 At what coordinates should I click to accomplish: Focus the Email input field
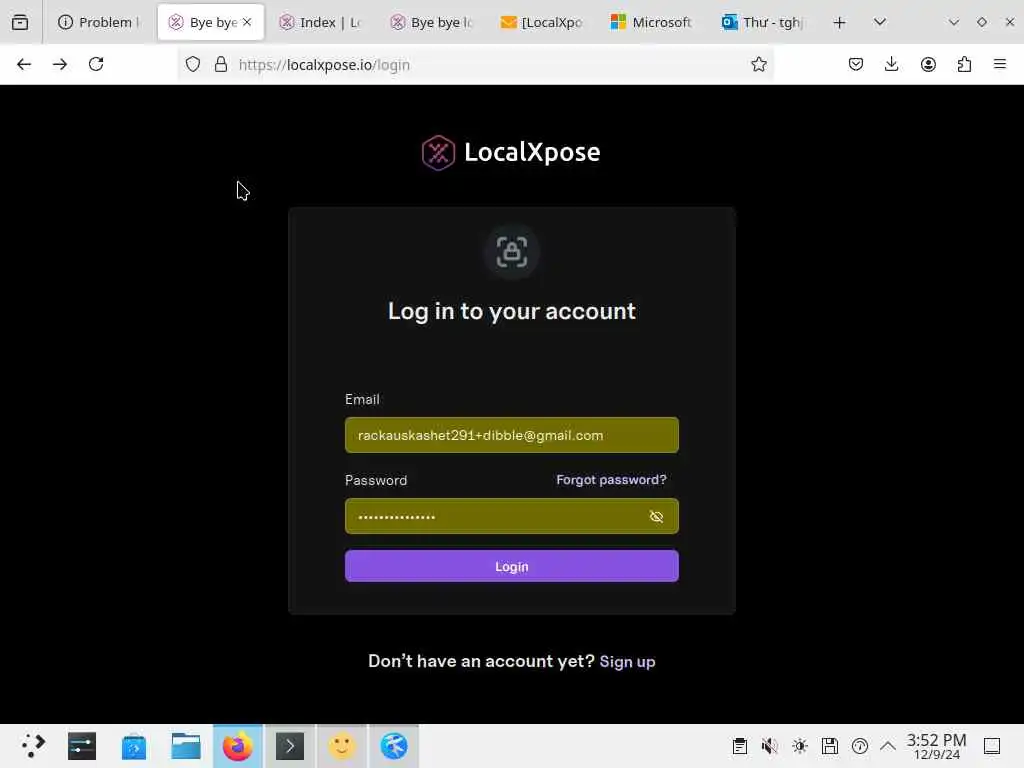click(511, 435)
